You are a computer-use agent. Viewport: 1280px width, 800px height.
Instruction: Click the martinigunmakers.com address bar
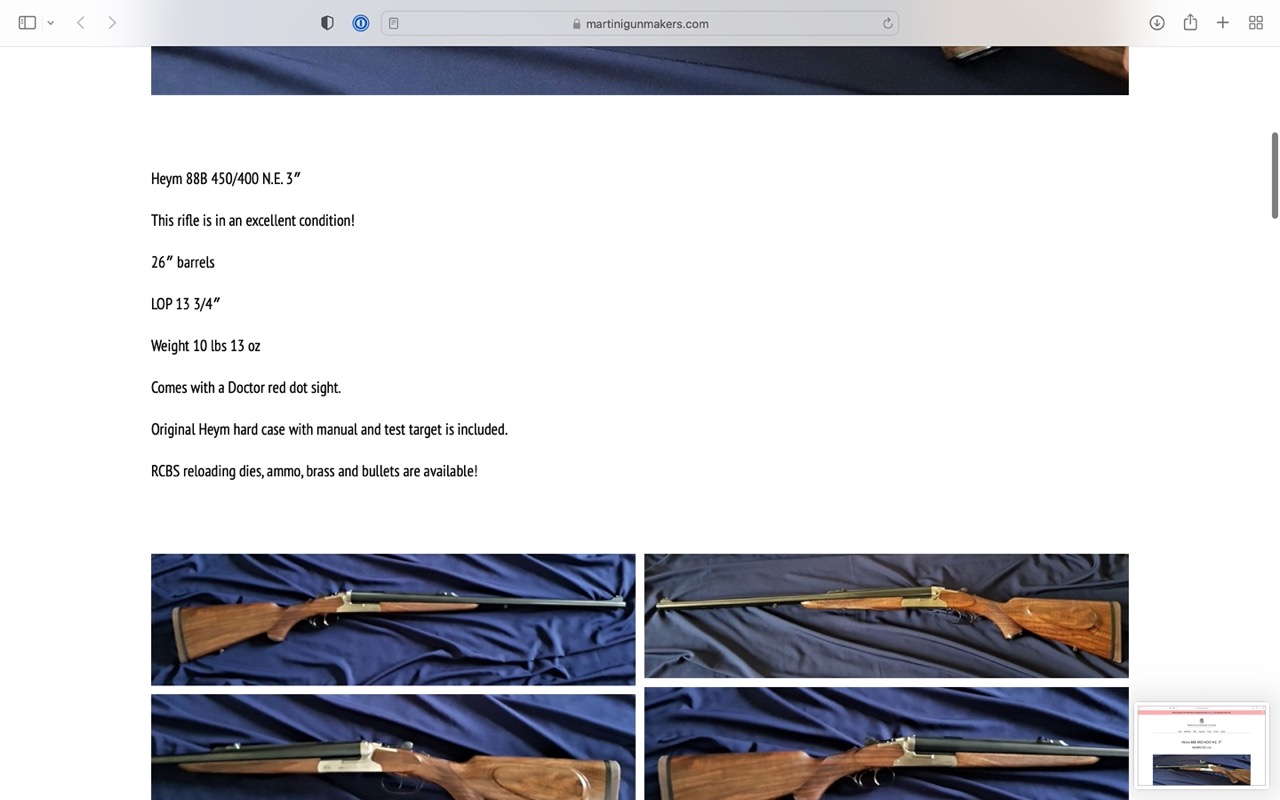click(640, 23)
